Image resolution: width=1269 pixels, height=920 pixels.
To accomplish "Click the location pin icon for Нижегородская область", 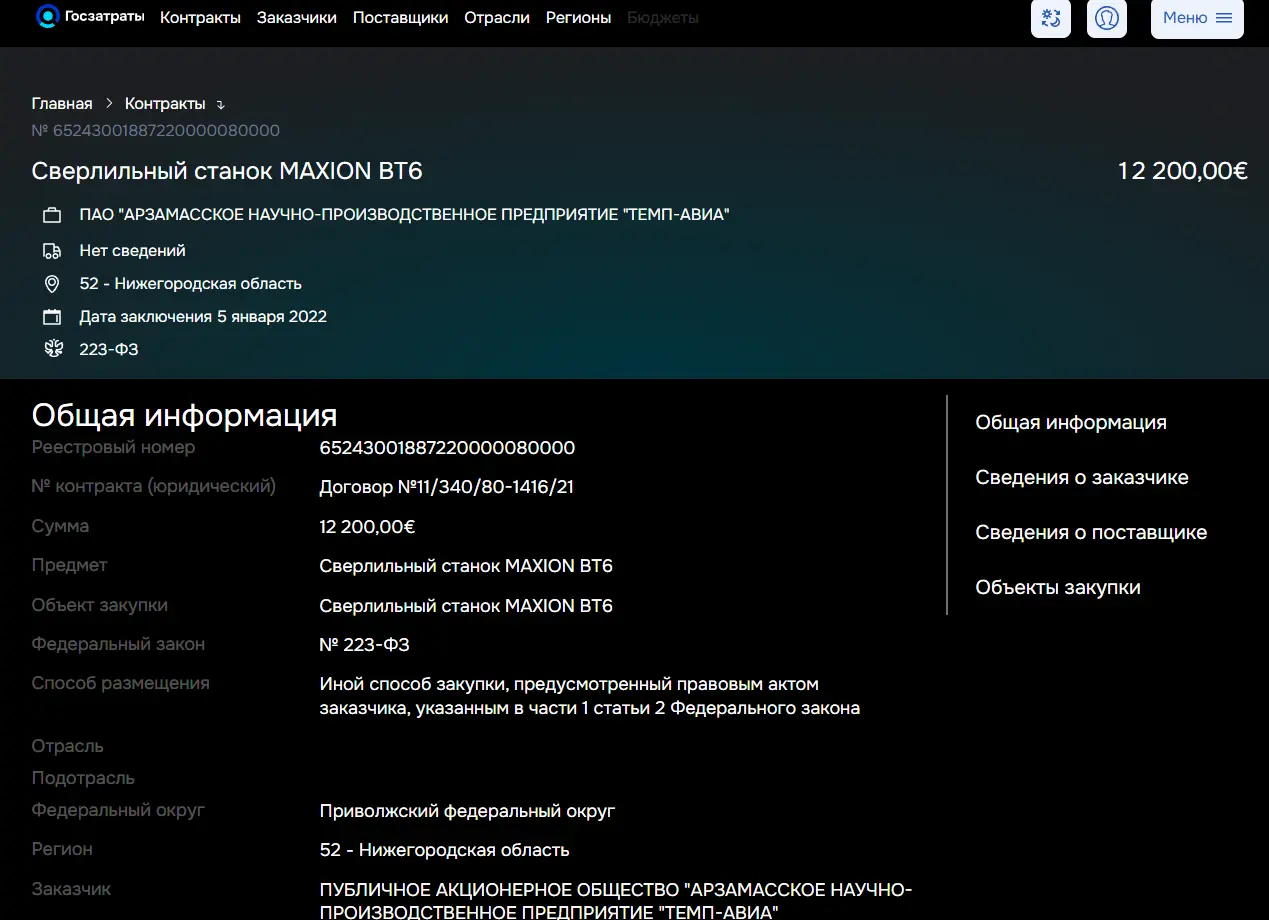I will click(x=52, y=284).
